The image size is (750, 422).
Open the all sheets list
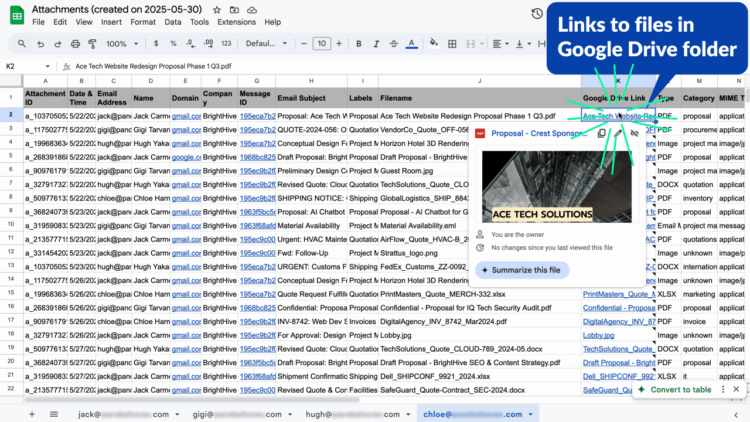(54, 414)
